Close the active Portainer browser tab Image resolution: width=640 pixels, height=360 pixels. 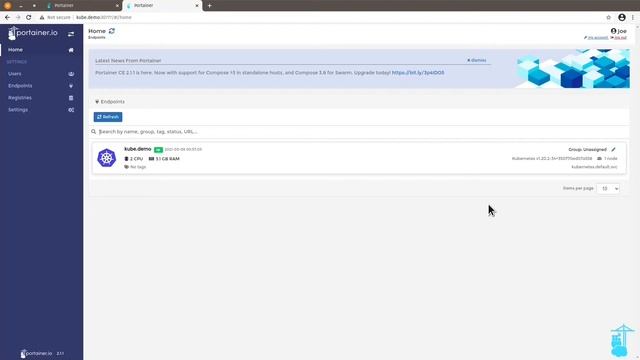click(x=197, y=6)
